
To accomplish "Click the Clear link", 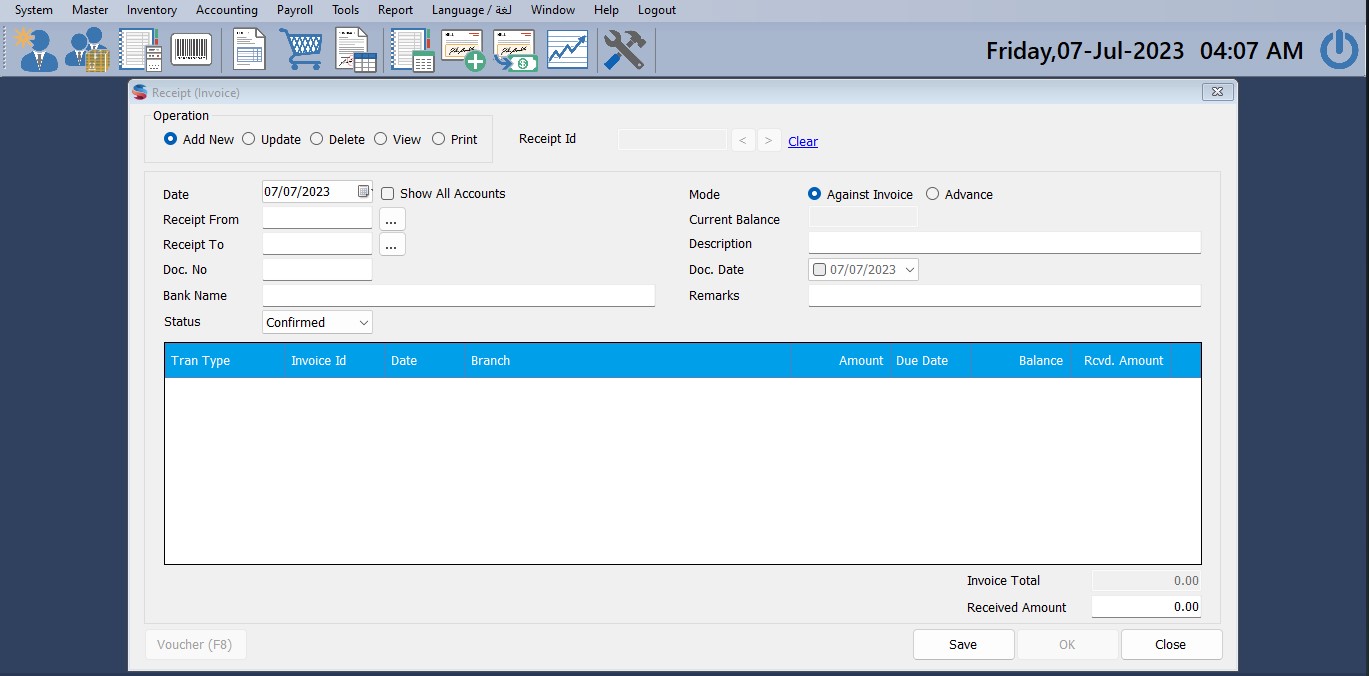I will point(803,142).
